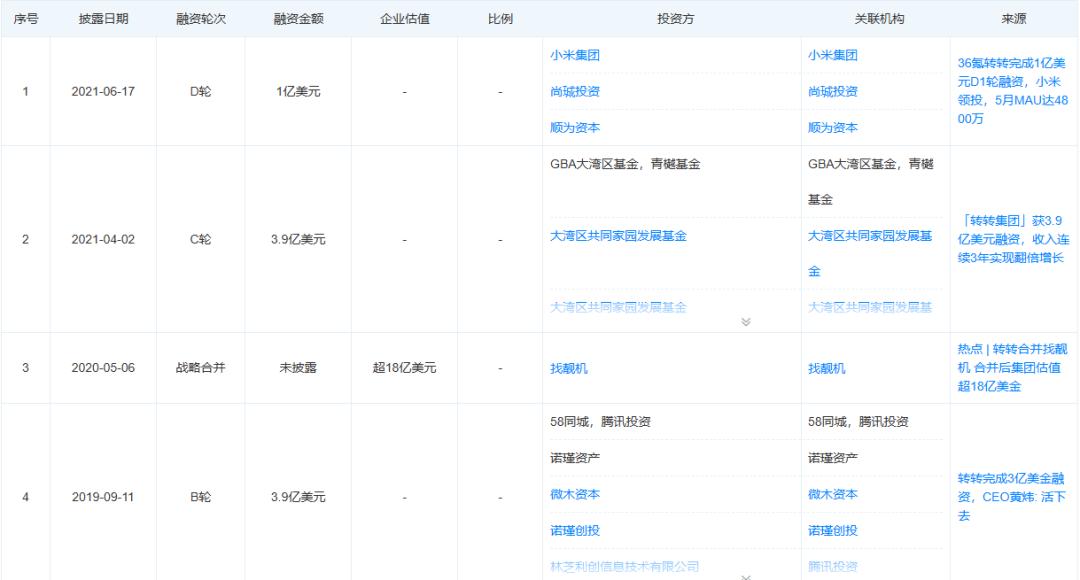Select the date cell 2020-05-06
The image size is (1080, 580).
pos(103,368)
